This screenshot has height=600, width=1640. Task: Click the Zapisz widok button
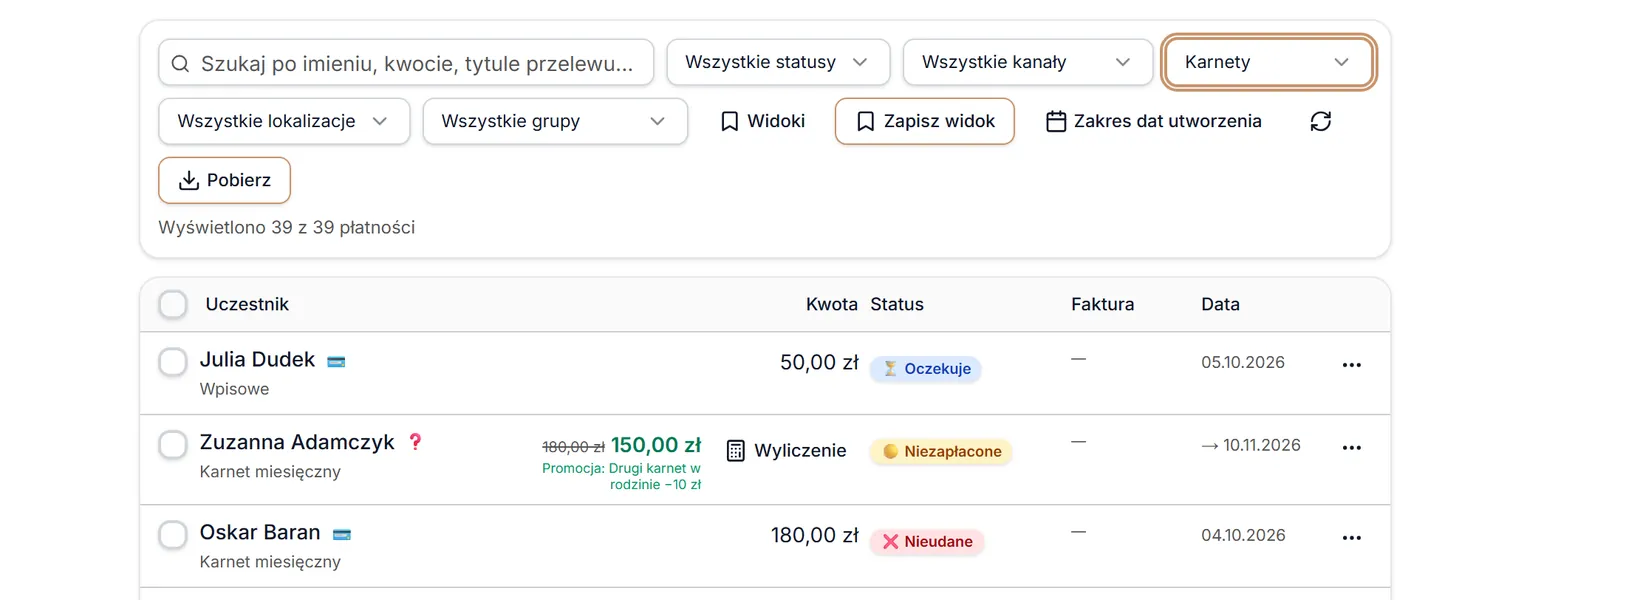pyautogui.click(x=925, y=121)
